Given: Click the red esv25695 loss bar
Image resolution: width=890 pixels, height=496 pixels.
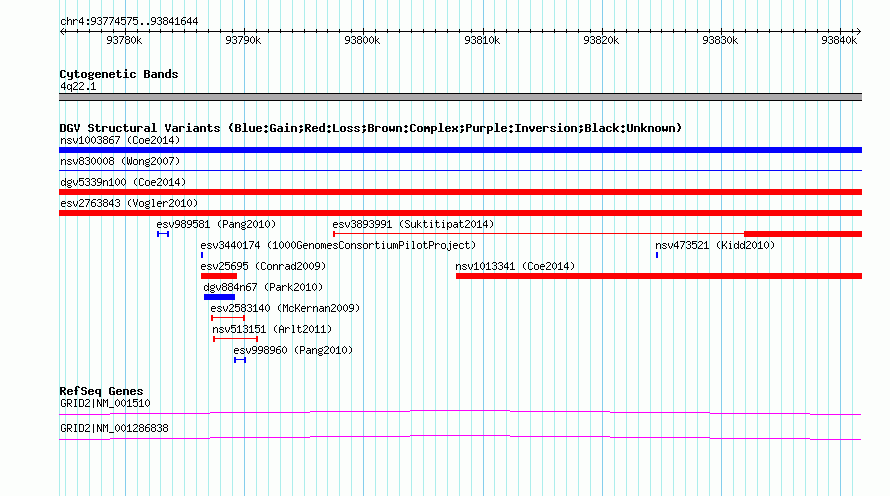Looking at the screenshot, I should coord(219,276).
